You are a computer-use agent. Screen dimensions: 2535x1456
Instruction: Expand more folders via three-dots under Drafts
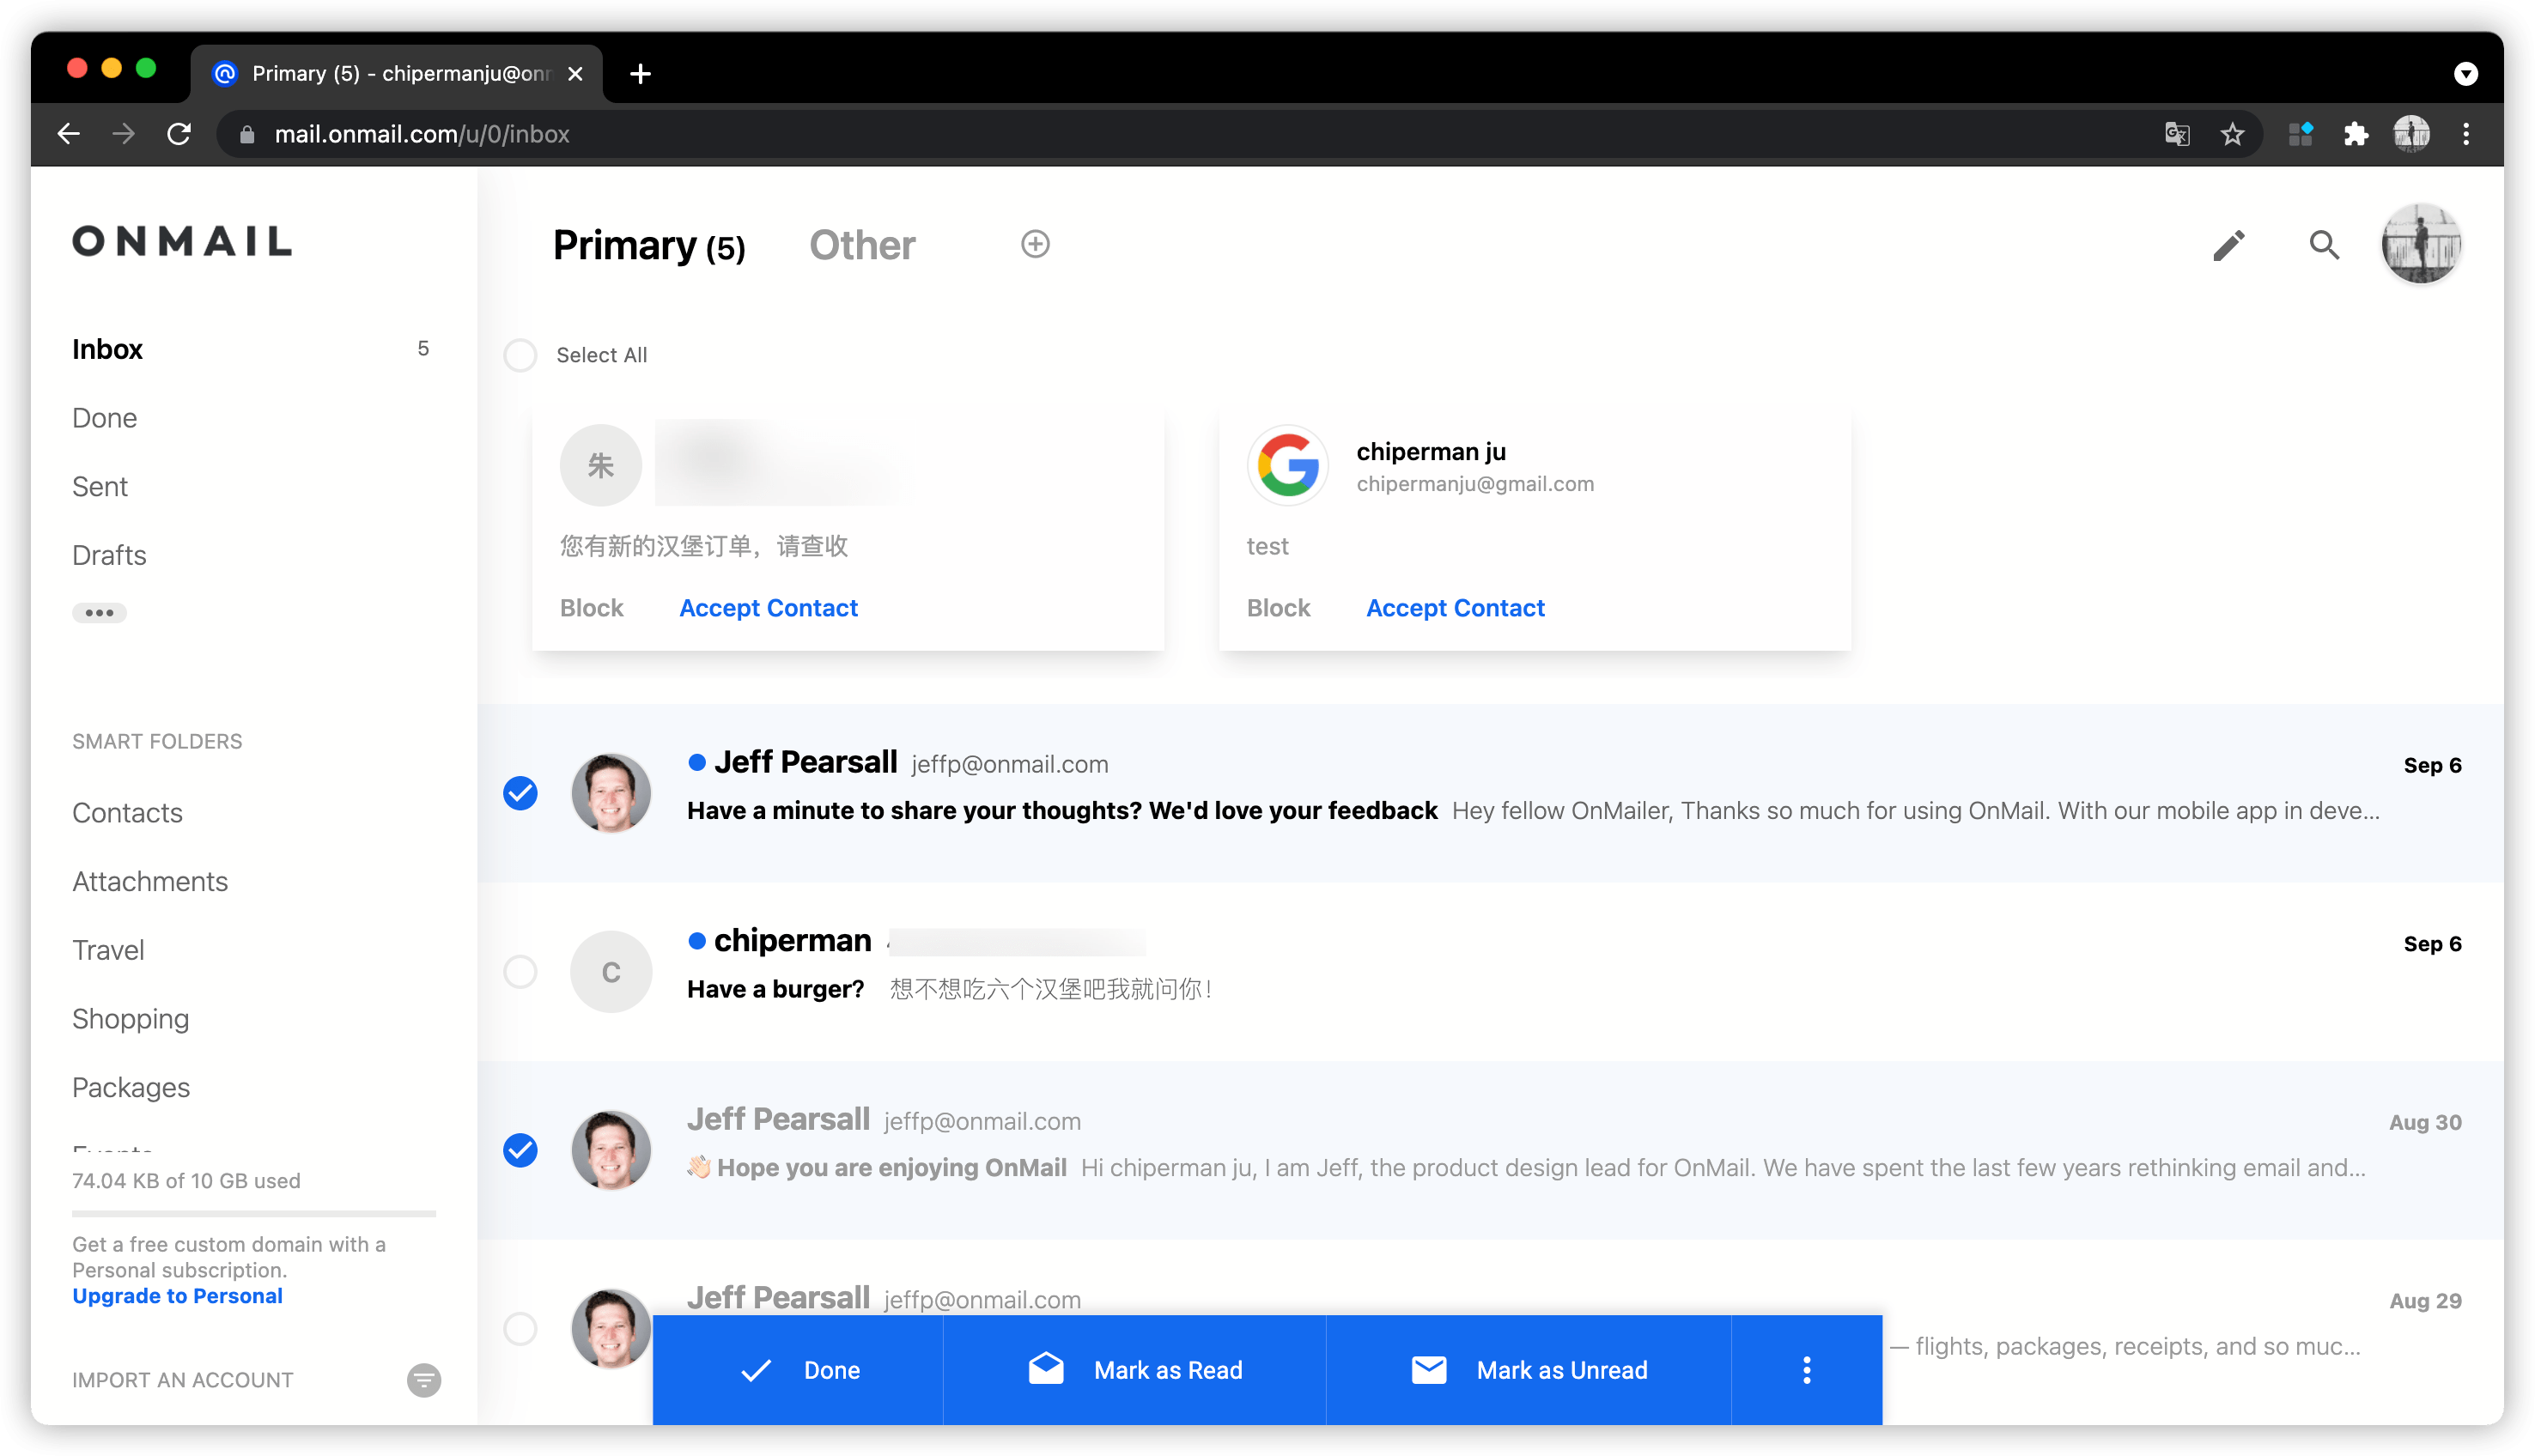(x=99, y=613)
